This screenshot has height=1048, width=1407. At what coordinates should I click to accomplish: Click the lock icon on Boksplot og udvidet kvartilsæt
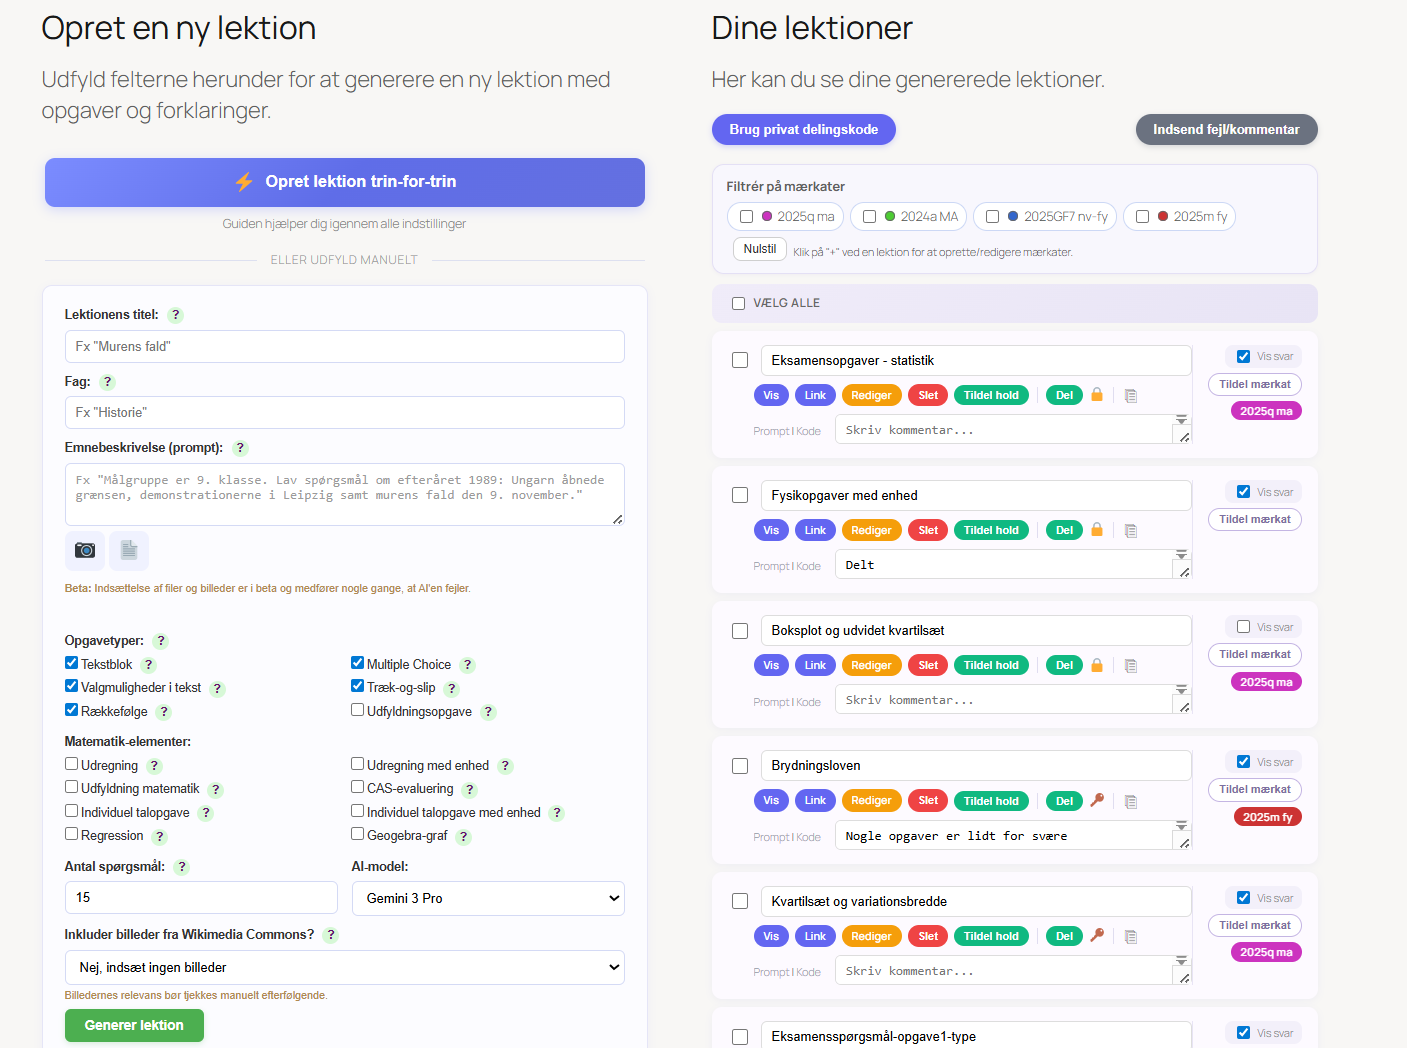[1097, 666]
